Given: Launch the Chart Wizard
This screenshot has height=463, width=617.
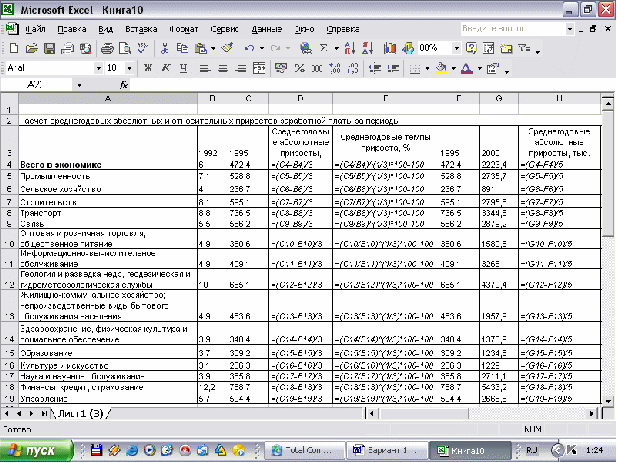Looking at the screenshot, I should click(389, 48).
